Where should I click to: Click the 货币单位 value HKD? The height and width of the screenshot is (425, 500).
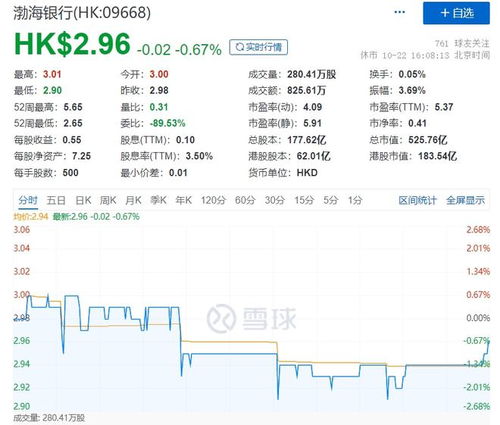pyautogui.click(x=307, y=173)
